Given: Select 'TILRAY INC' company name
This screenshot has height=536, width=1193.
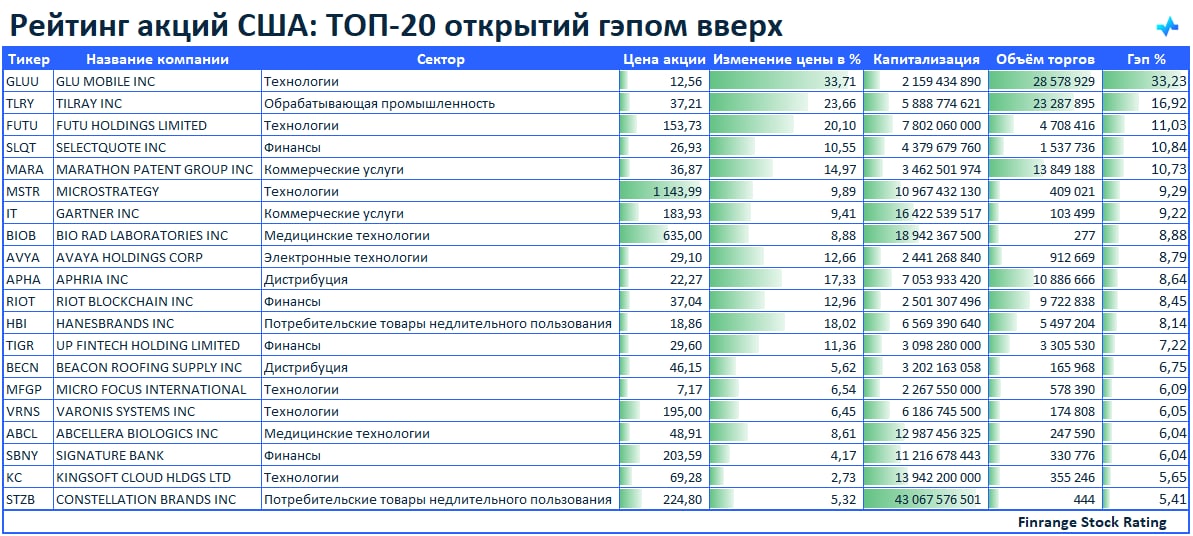Looking at the screenshot, I should [x=88, y=104].
